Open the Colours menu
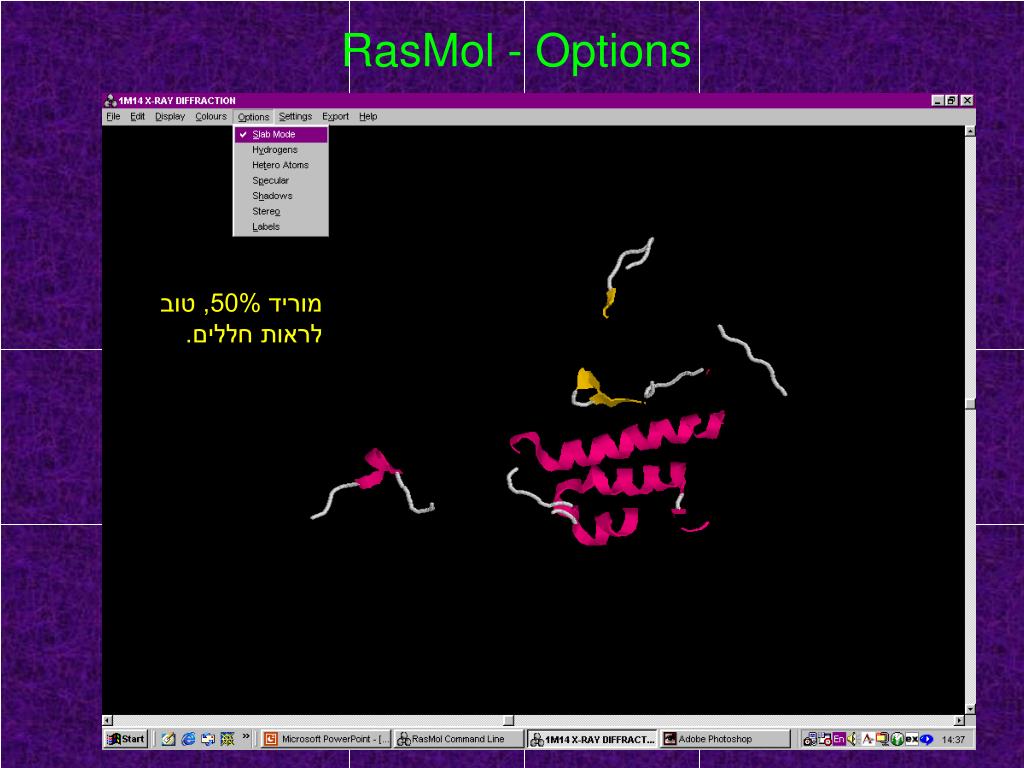The width and height of the screenshot is (1024, 768). (x=211, y=116)
